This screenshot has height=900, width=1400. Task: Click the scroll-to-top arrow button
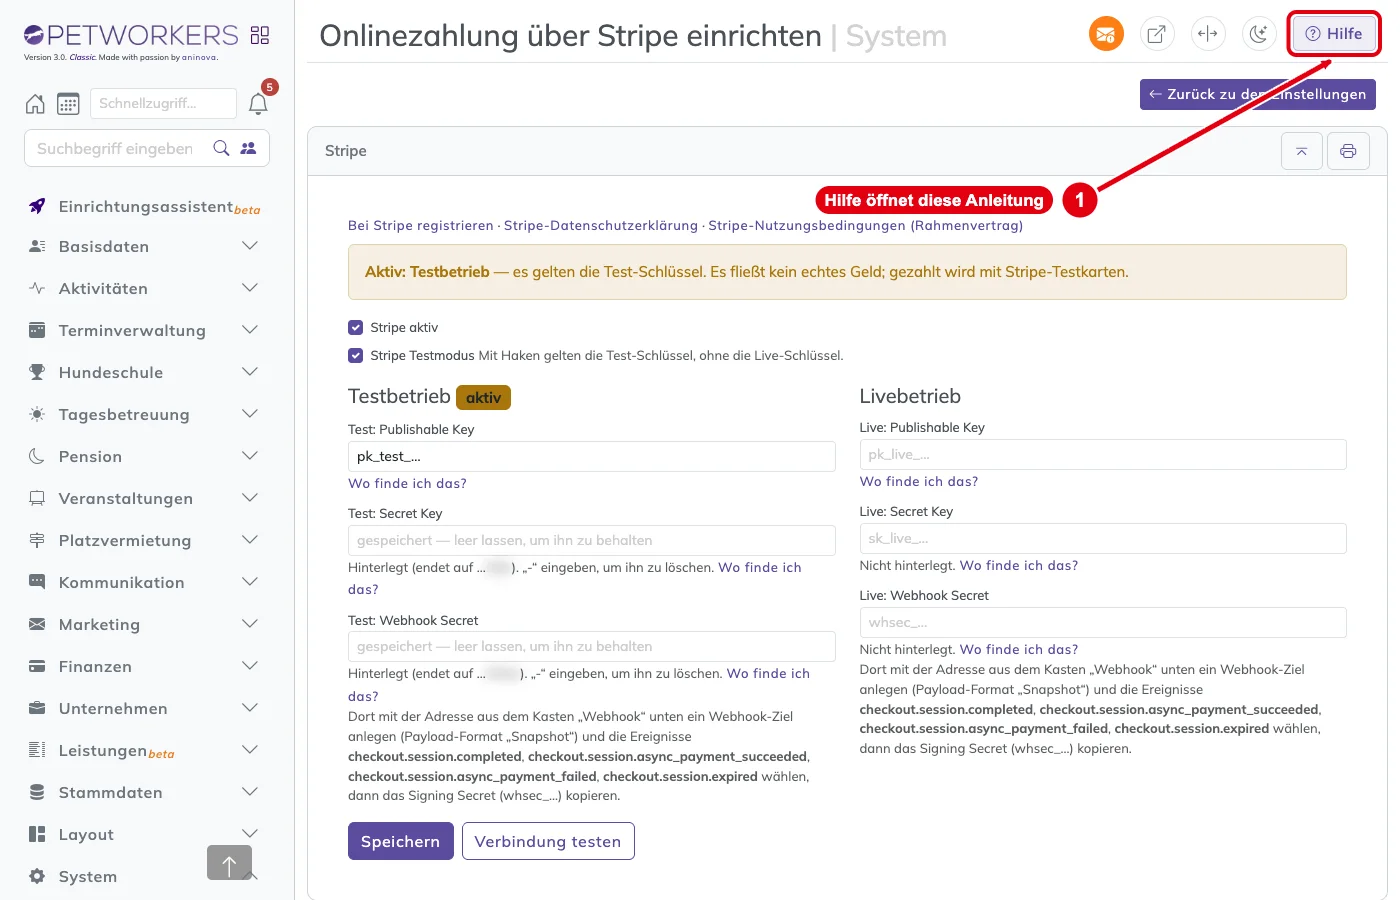pos(229,863)
